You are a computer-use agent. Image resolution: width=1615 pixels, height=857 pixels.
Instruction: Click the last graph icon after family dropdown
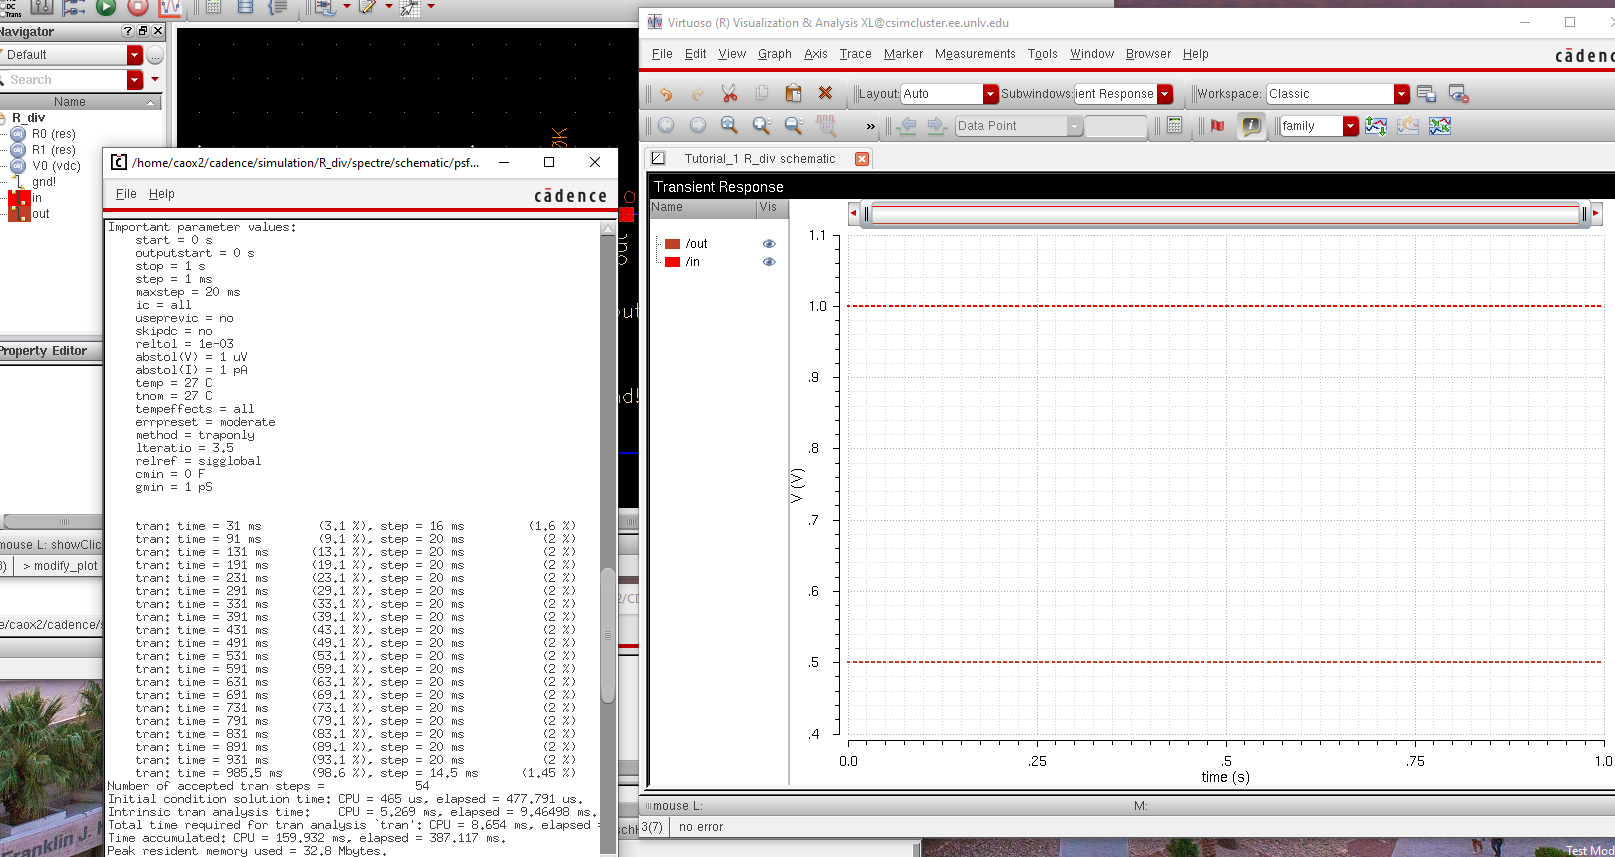pyautogui.click(x=1440, y=126)
